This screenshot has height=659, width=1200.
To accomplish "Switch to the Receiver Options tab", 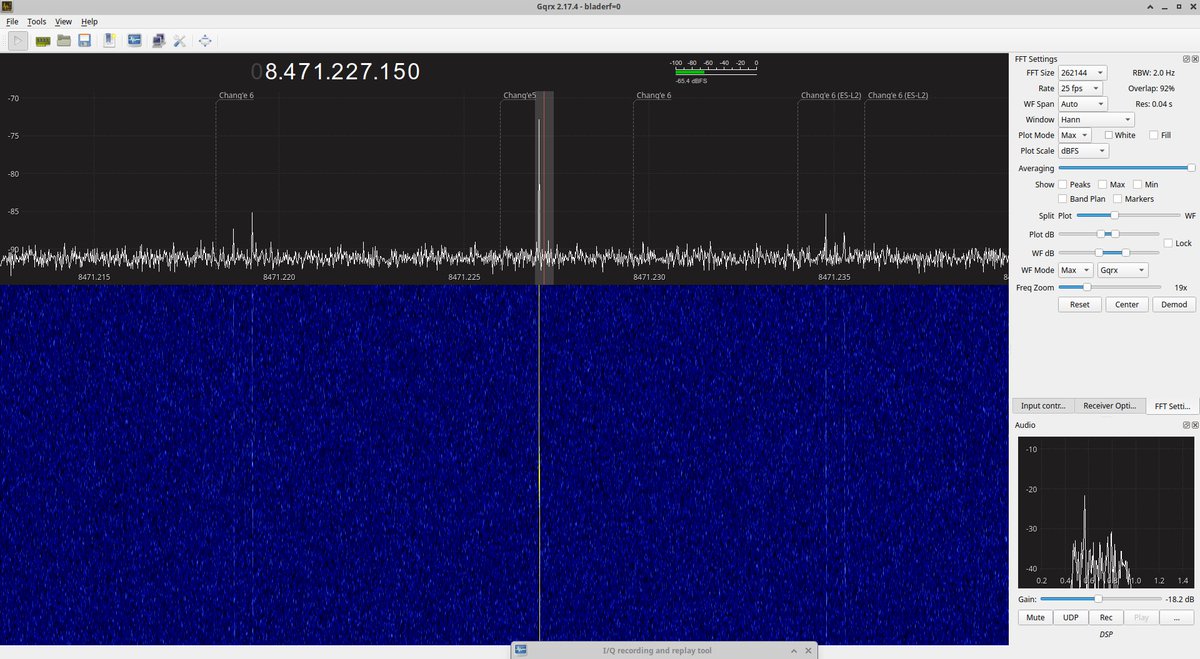I will tap(1110, 406).
